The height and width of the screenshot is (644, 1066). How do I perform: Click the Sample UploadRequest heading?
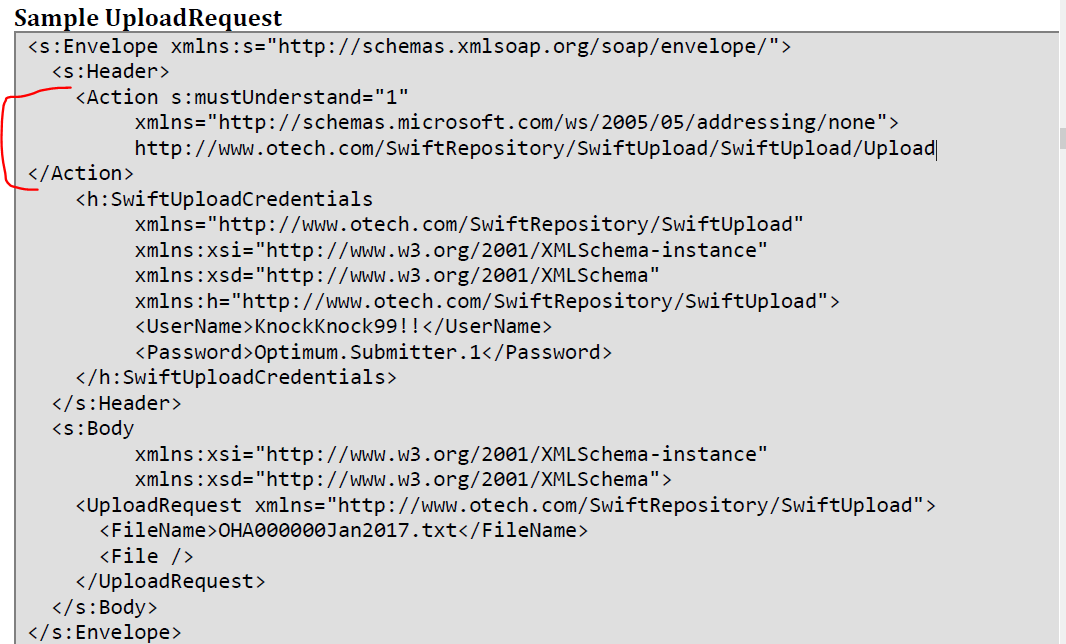(x=148, y=17)
